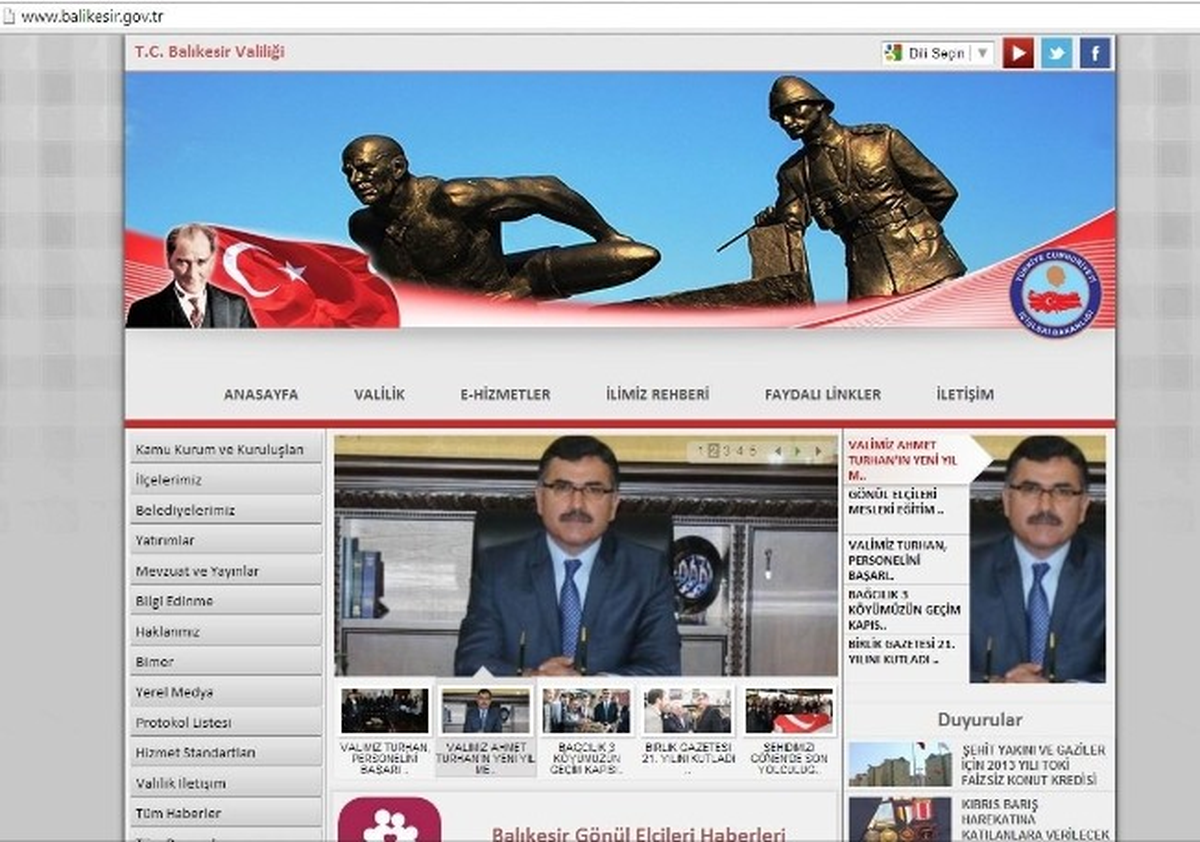Viewport: 1200px width, 842px height.
Task: Go to slide 4 in the slider pager
Action: click(x=739, y=451)
